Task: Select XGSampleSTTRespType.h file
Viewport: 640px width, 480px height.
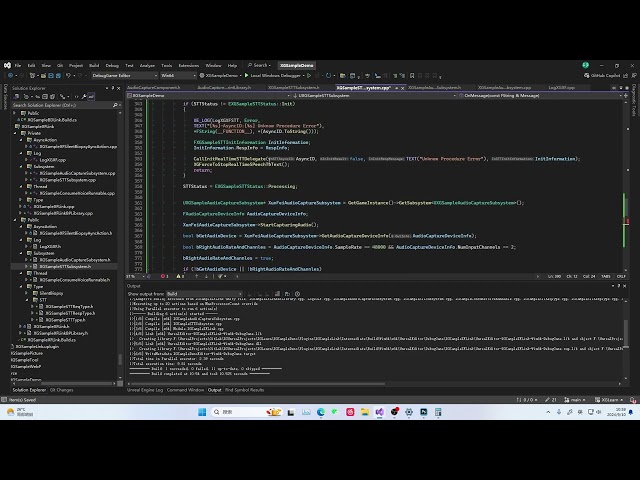Action: (x=70, y=313)
